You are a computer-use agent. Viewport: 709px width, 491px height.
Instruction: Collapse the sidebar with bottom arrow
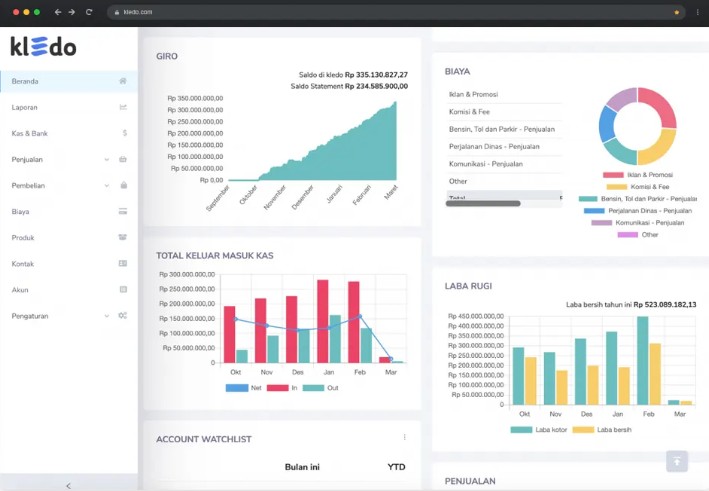pos(69,486)
